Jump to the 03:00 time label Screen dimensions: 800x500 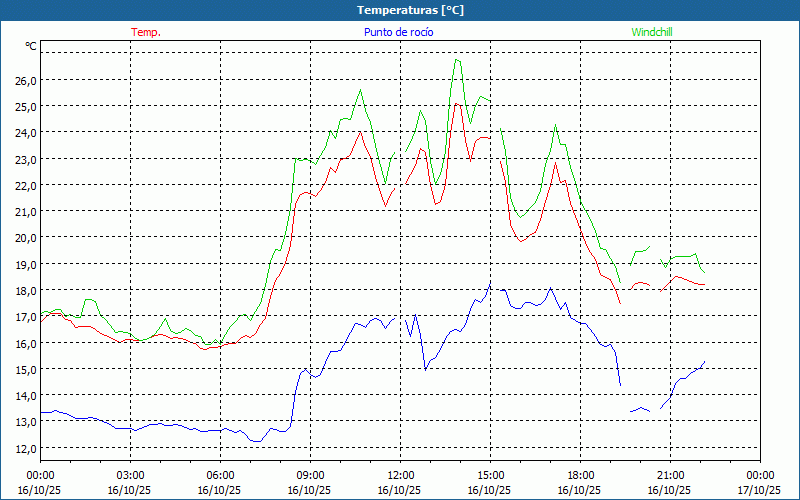[130, 475]
